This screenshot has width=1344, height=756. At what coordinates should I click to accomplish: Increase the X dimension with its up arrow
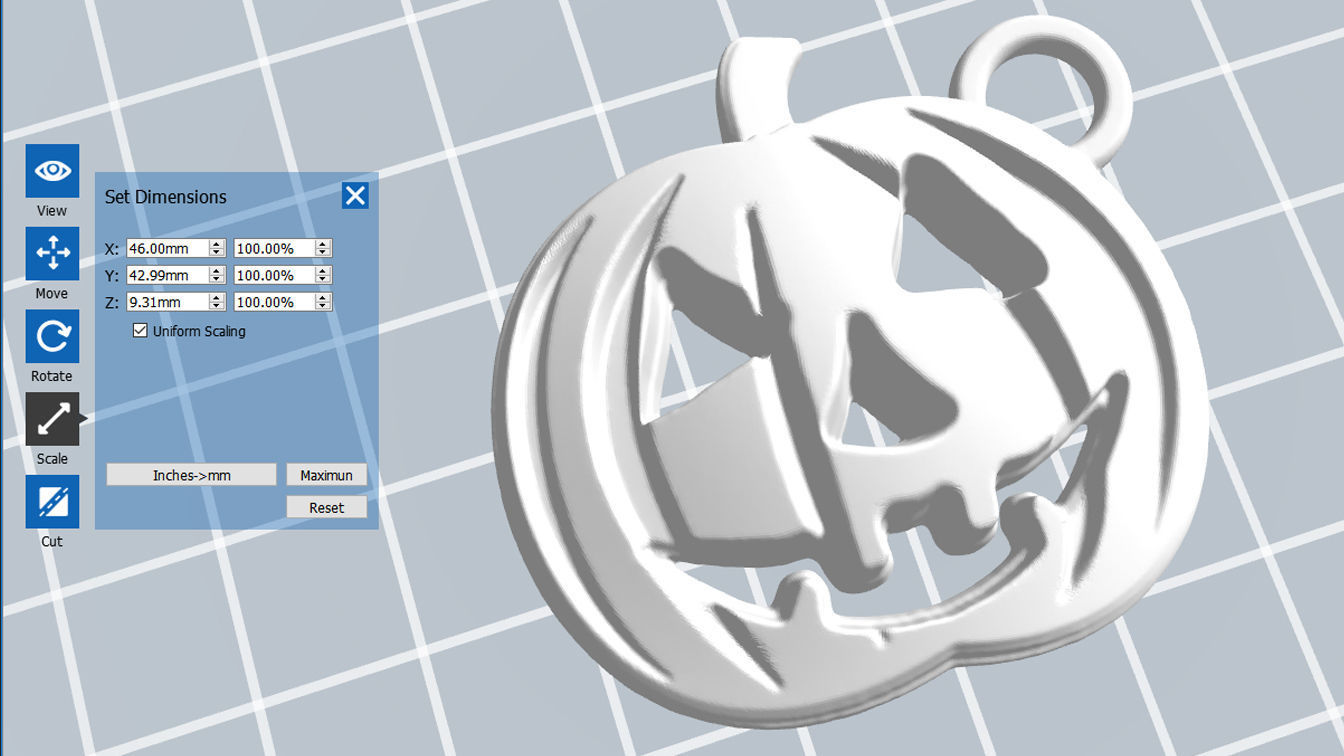218,244
